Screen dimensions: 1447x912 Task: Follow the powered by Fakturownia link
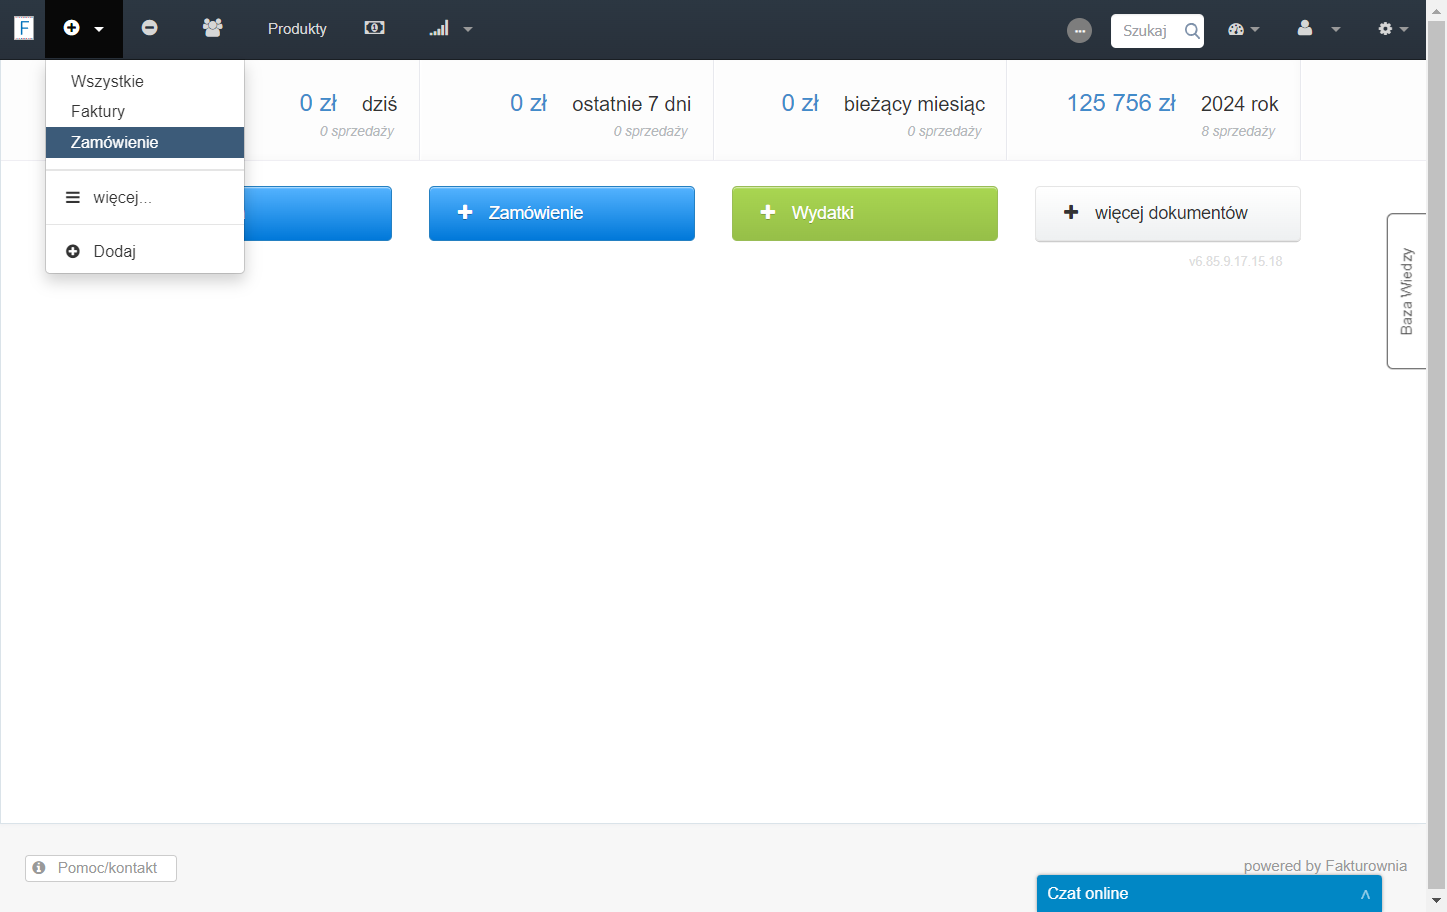click(1325, 866)
